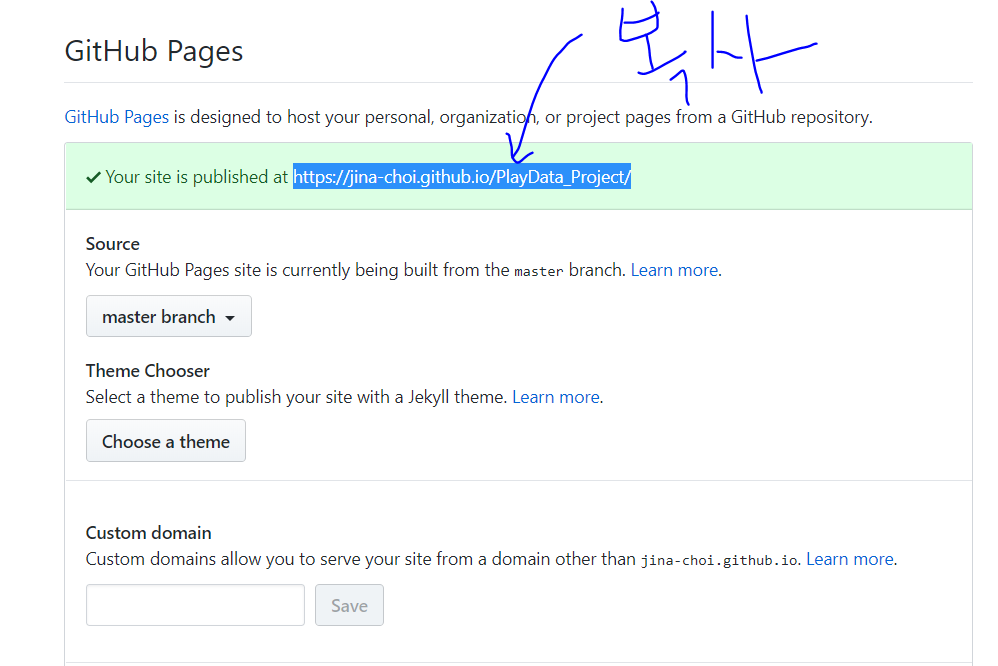The image size is (998, 666).
Task: Click Learn more link in Source section
Action: (674, 270)
